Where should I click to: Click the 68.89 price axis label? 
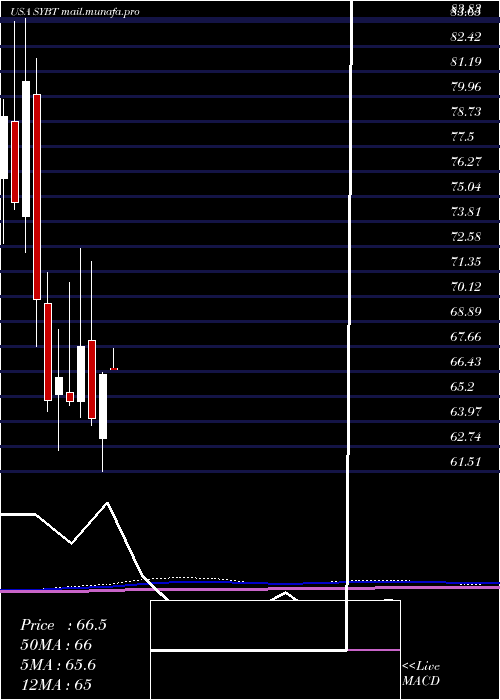466,312
